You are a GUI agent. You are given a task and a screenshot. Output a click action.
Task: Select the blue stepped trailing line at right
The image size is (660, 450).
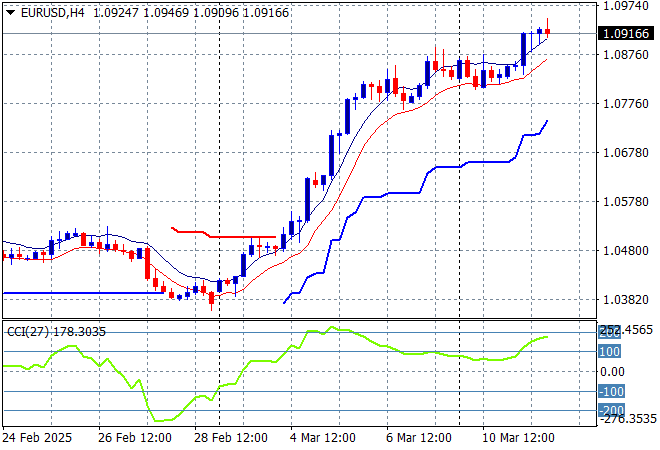coord(470,161)
